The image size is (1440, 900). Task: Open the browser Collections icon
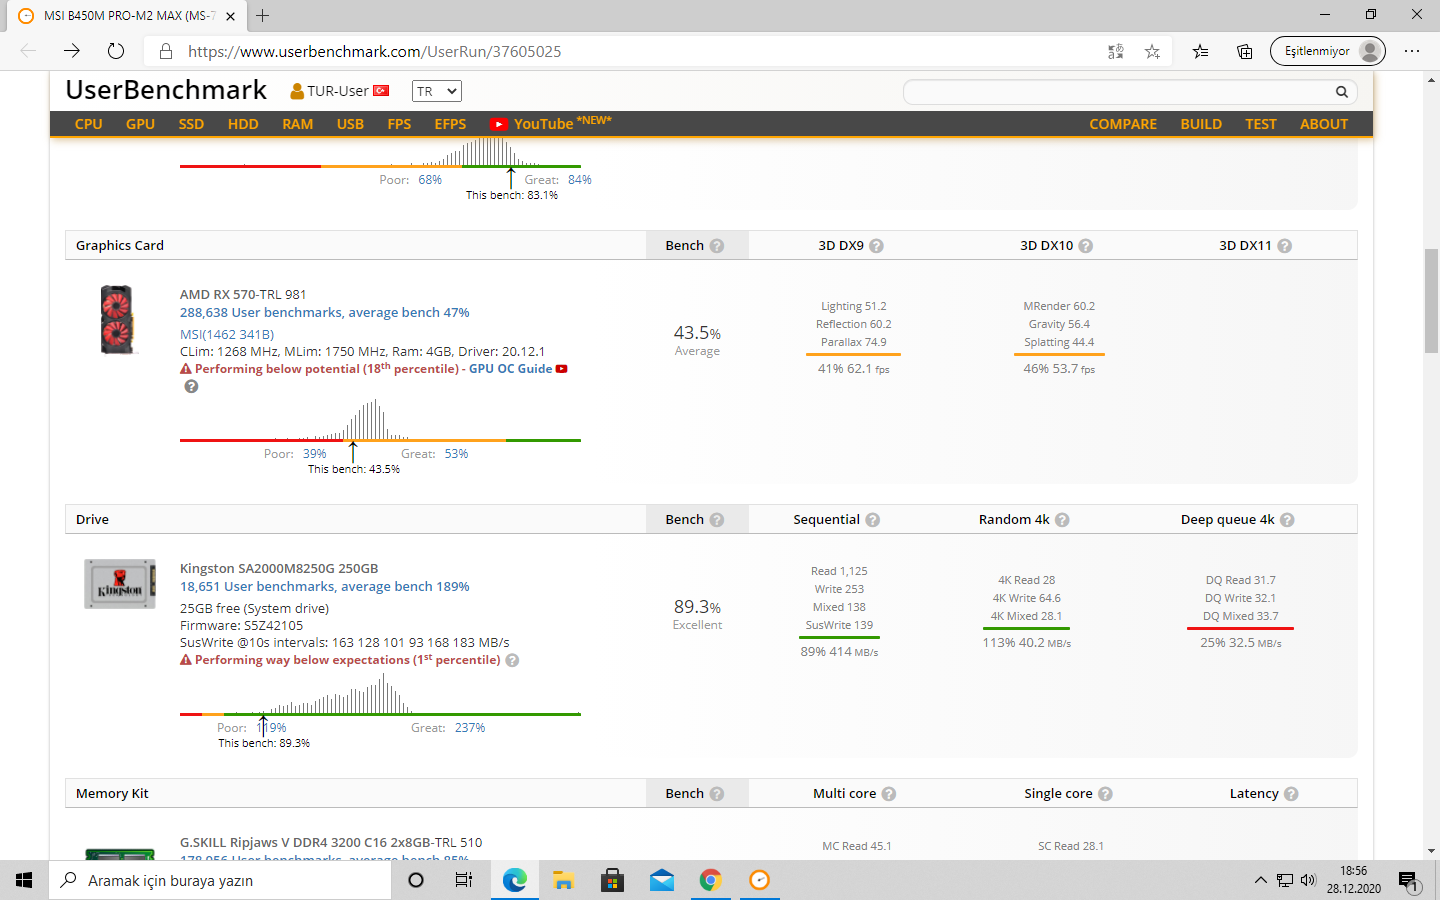pos(1245,51)
